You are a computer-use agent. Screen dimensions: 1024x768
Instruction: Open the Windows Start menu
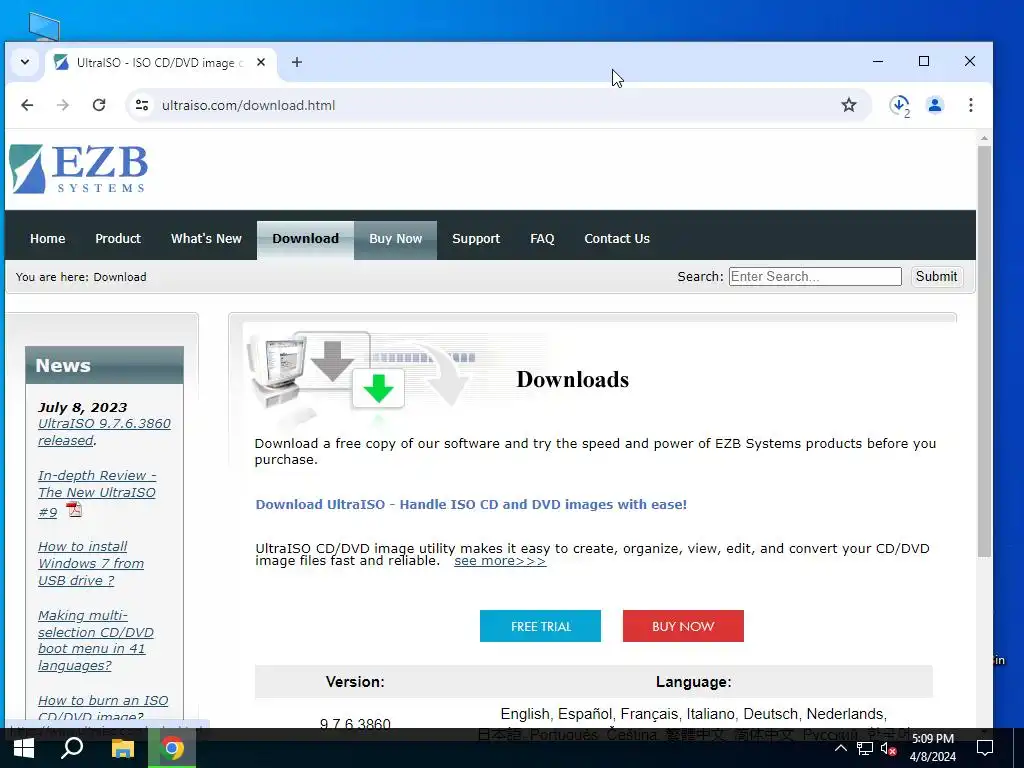pyautogui.click(x=23, y=748)
